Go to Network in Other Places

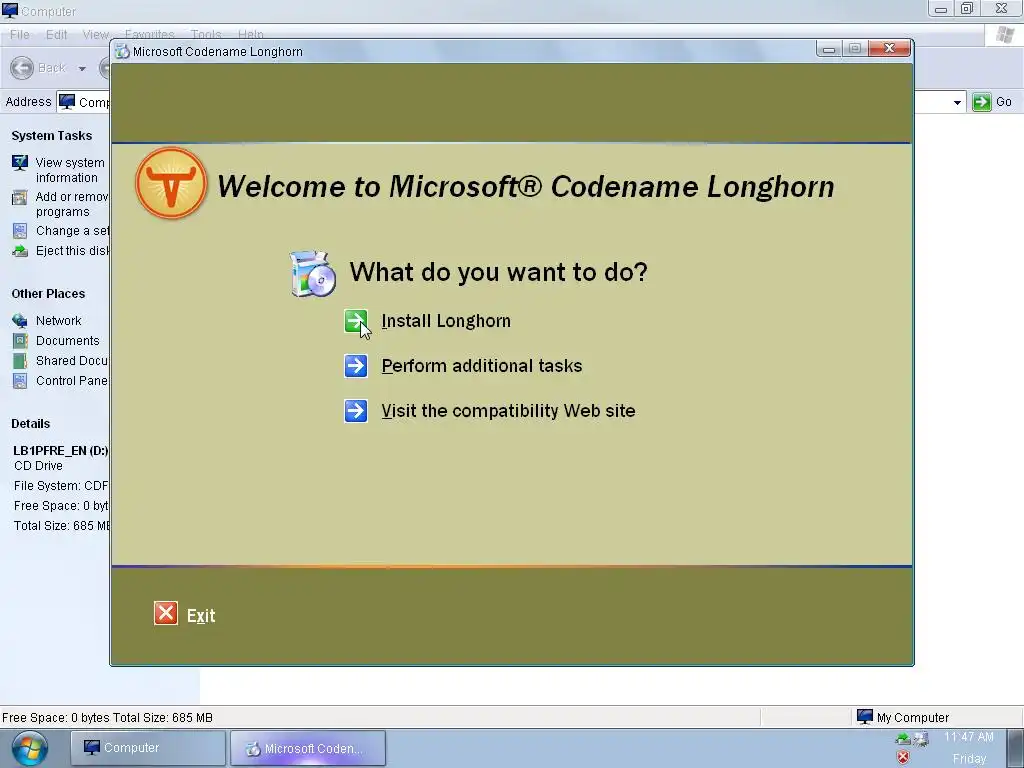point(59,321)
